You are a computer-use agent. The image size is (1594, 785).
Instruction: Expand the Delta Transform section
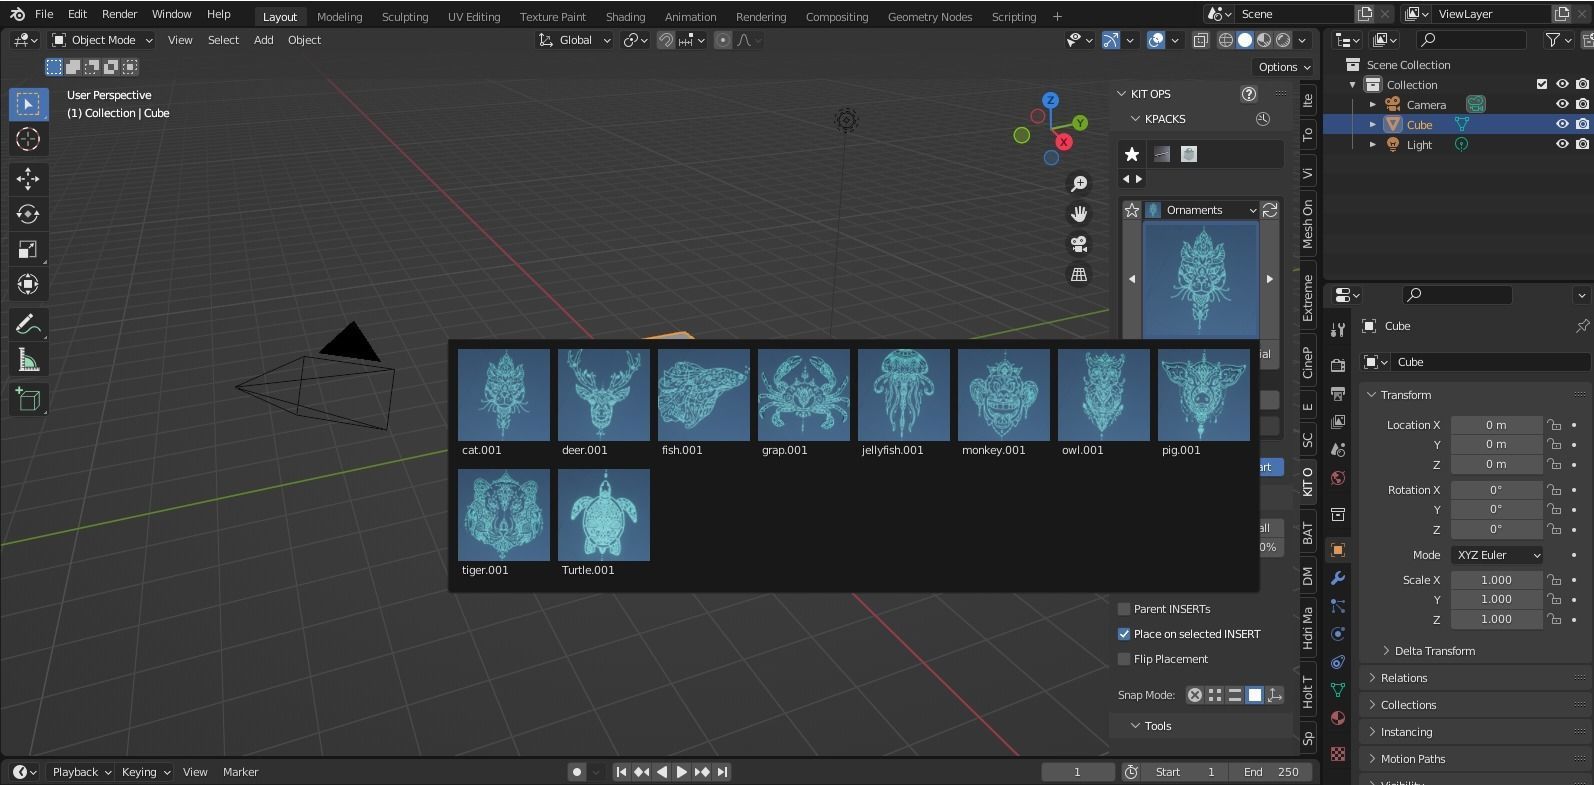[1434, 651]
